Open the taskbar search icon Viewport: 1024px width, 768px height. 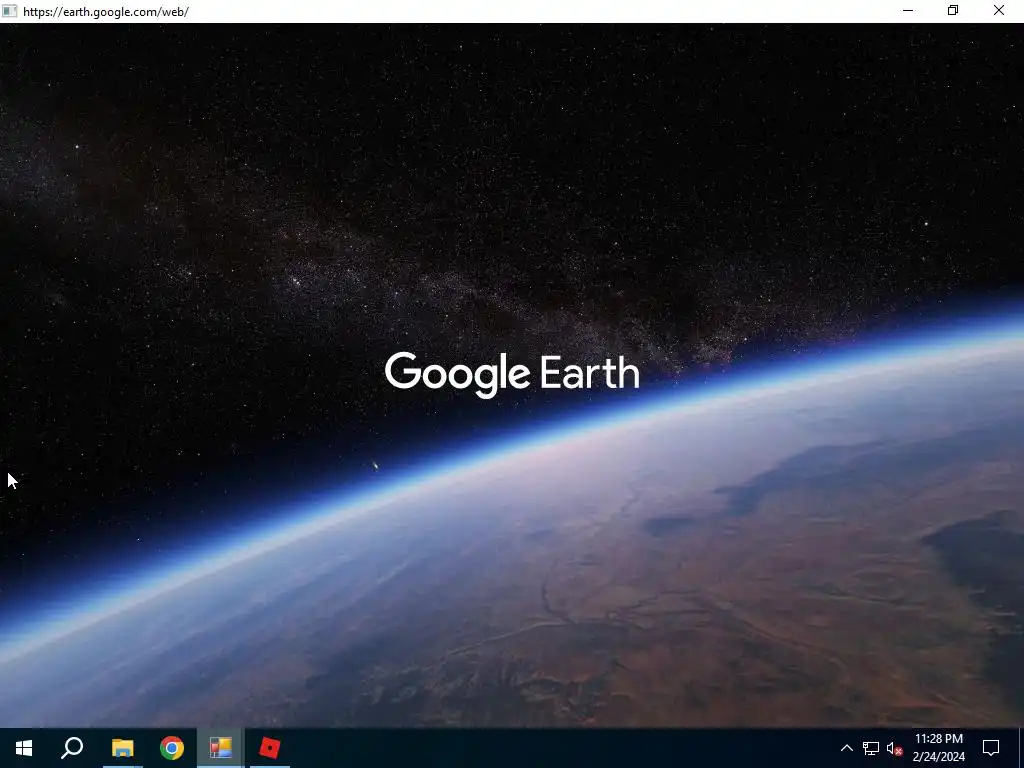(x=72, y=748)
